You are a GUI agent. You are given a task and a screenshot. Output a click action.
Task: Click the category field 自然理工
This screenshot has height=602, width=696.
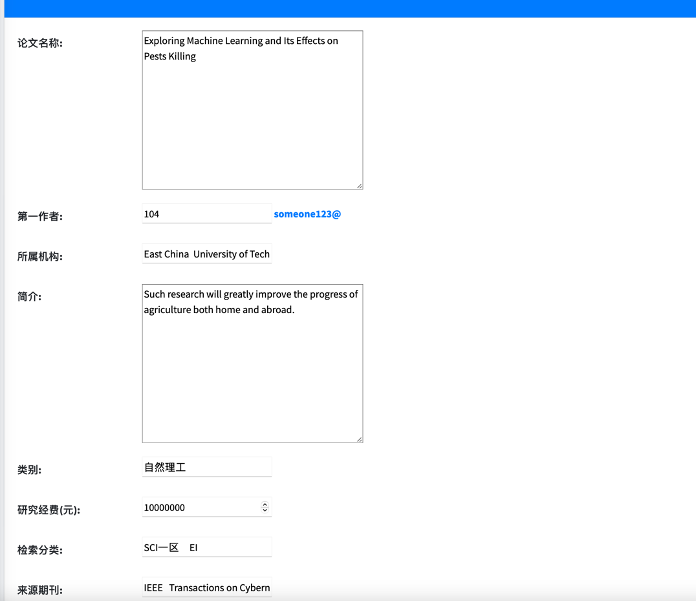point(207,467)
